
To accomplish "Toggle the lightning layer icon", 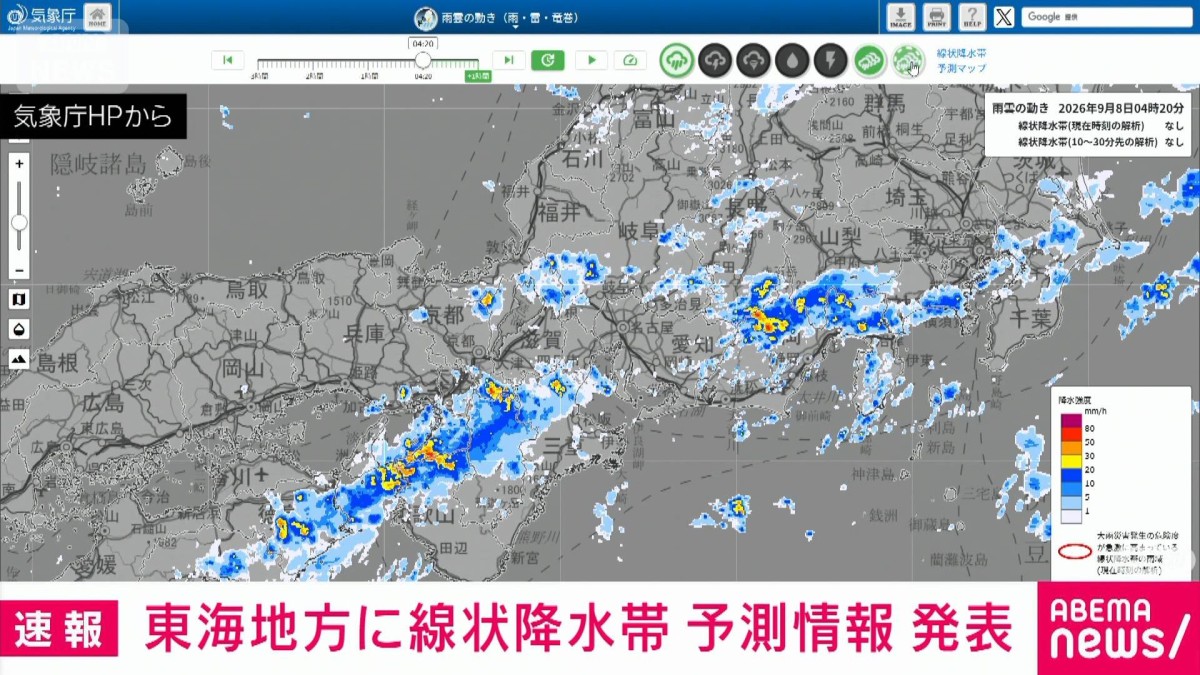I will click(830, 61).
